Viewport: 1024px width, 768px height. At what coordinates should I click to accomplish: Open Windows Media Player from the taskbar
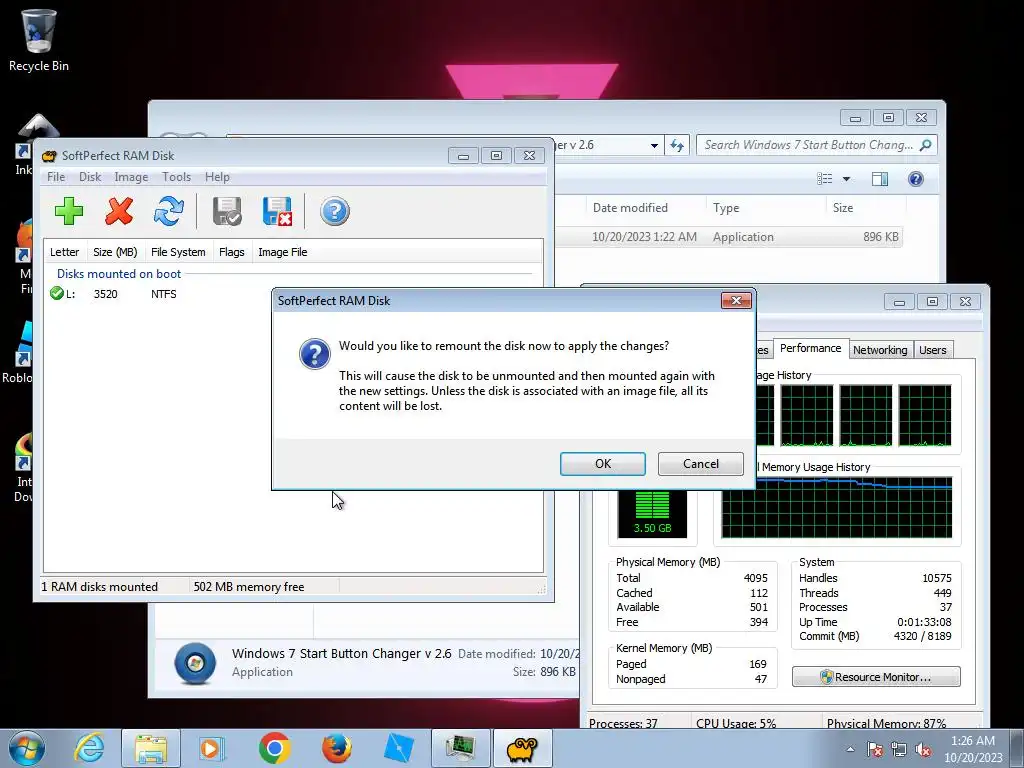(212, 748)
